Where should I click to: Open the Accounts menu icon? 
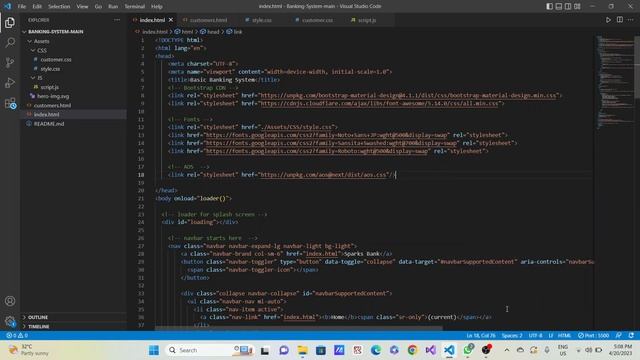point(10,301)
